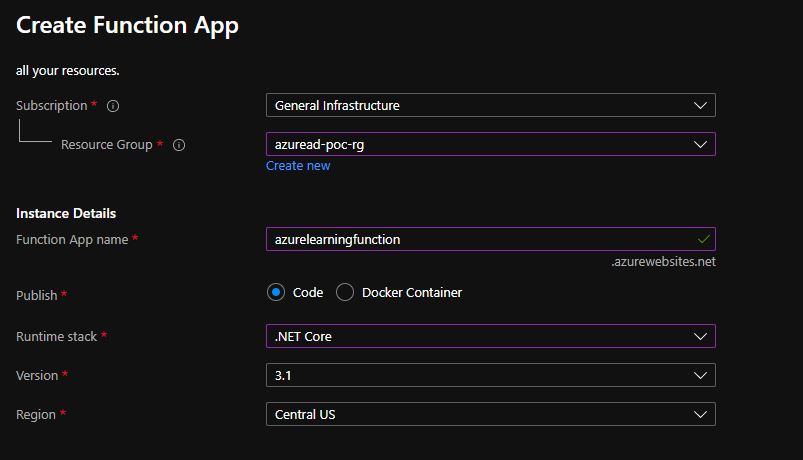Screen dimensions: 803x460
Task: Click the Create new link
Action: 298,166
